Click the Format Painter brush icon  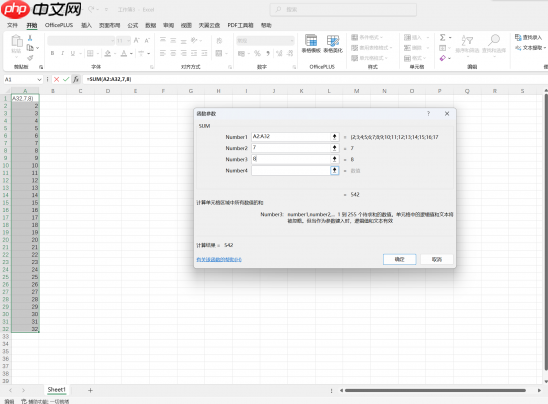pyautogui.click(x=30, y=57)
